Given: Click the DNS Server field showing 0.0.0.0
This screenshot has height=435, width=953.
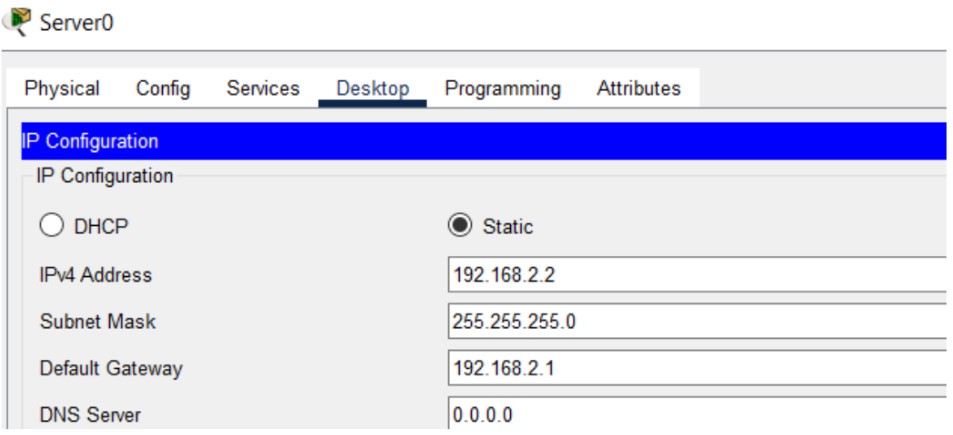Looking at the screenshot, I should pyautogui.click(x=697, y=414).
